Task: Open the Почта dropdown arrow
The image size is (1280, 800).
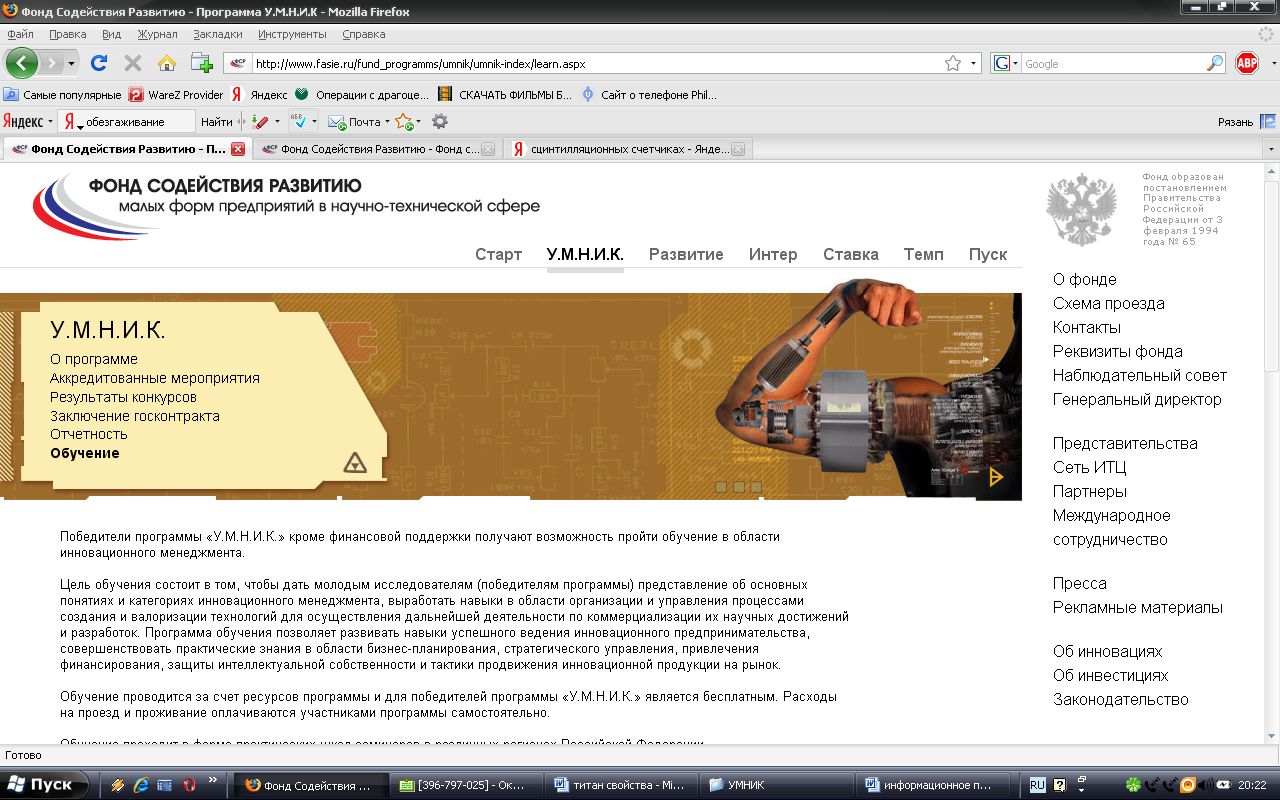Action: point(385,122)
